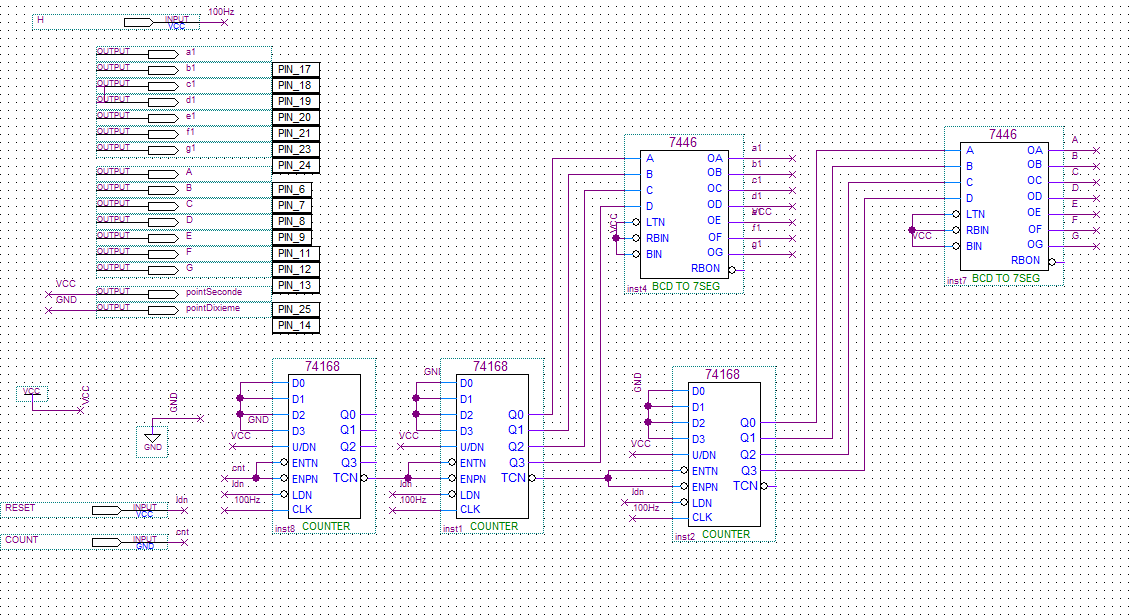Select the a1 output pin symbol
This screenshot has width=1131, height=616.
click(160, 53)
